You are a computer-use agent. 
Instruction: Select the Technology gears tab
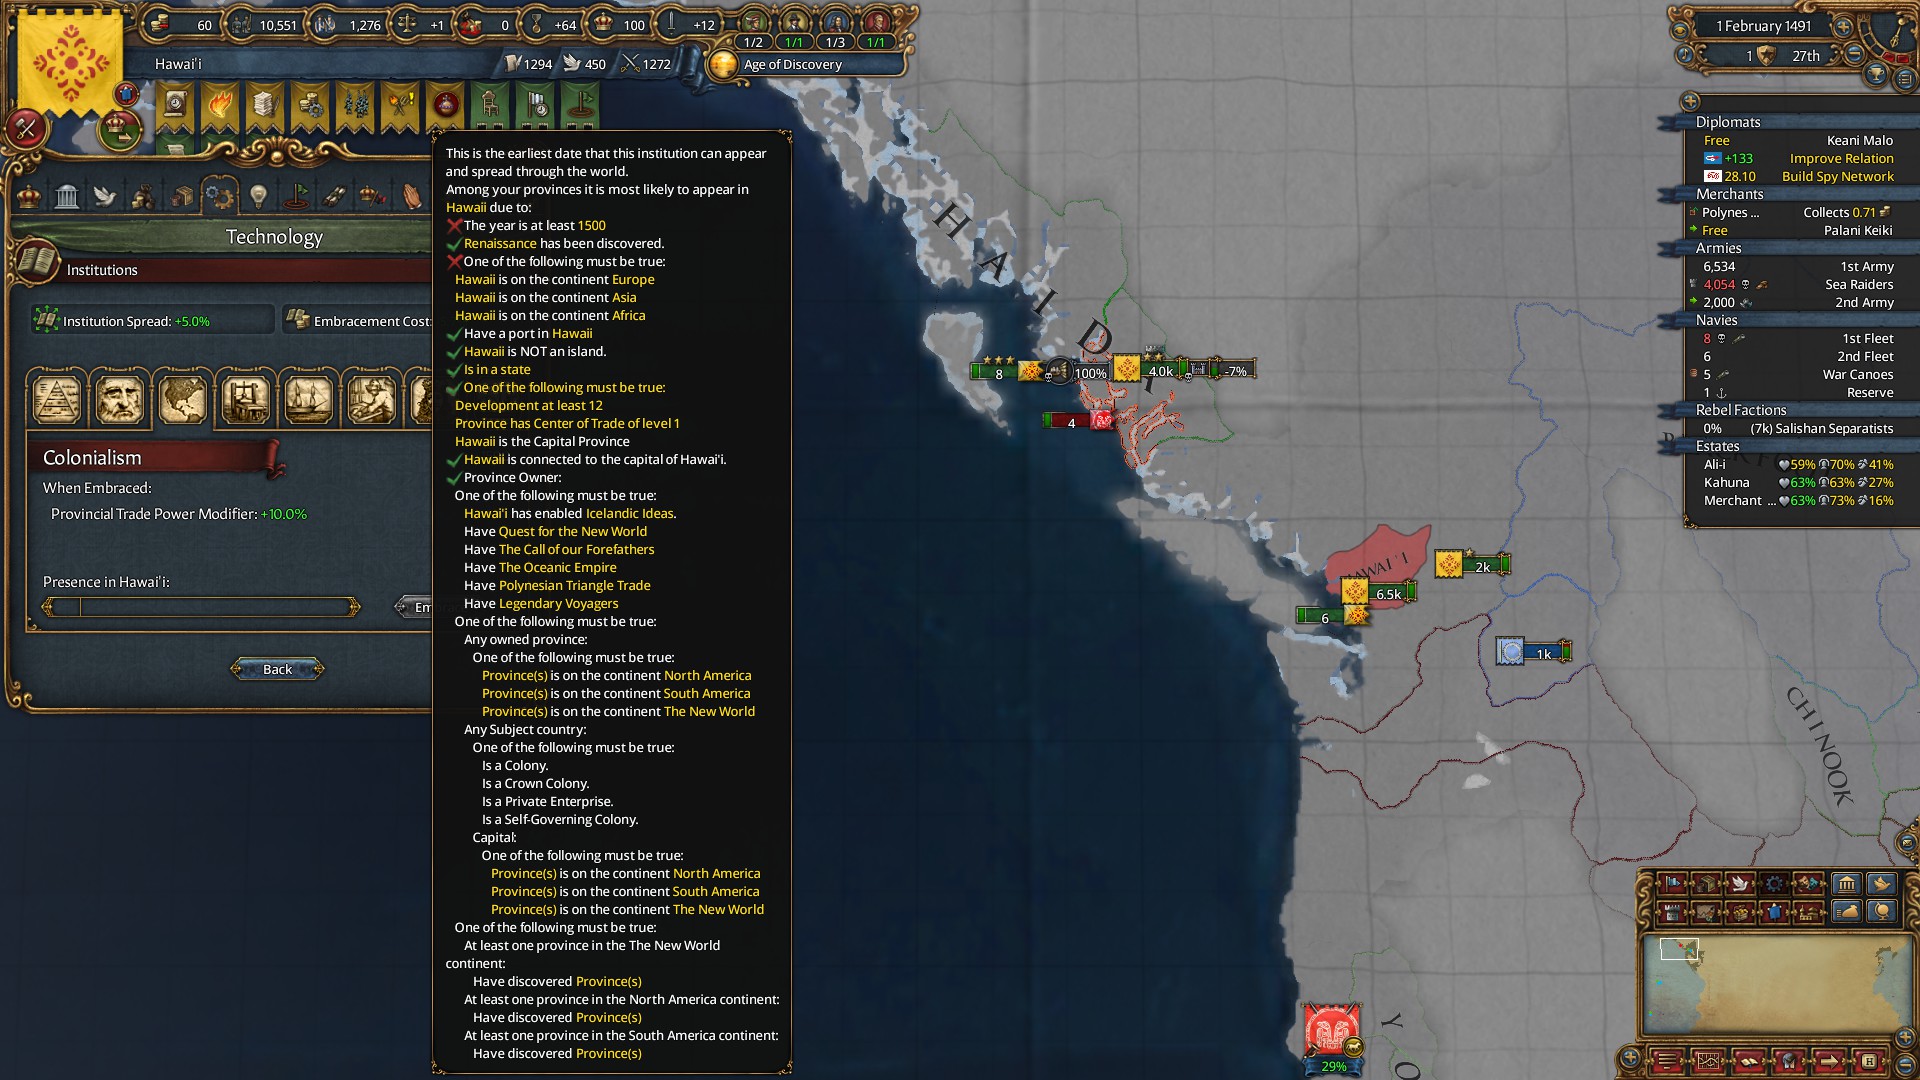(220, 195)
